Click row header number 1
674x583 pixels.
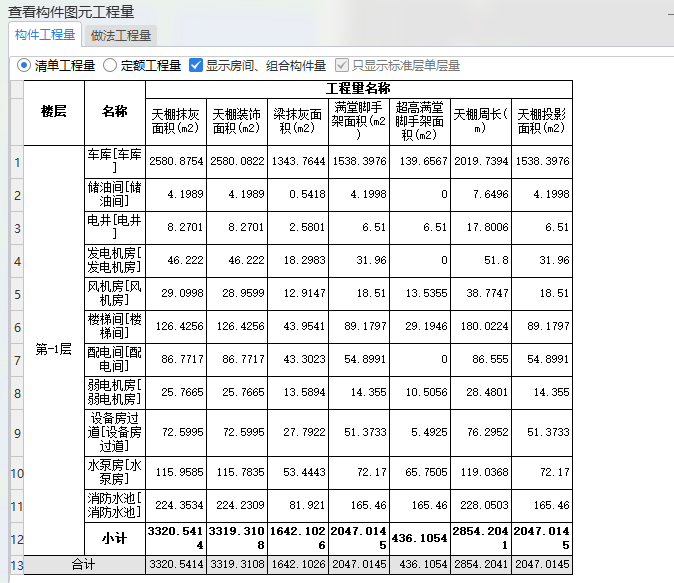click(x=17, y=162)
